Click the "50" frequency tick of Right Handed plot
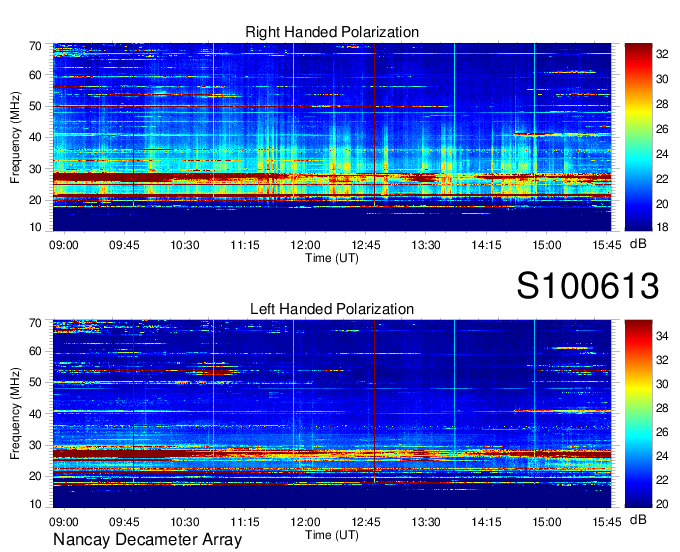680x552 pixels. [35, 106]
